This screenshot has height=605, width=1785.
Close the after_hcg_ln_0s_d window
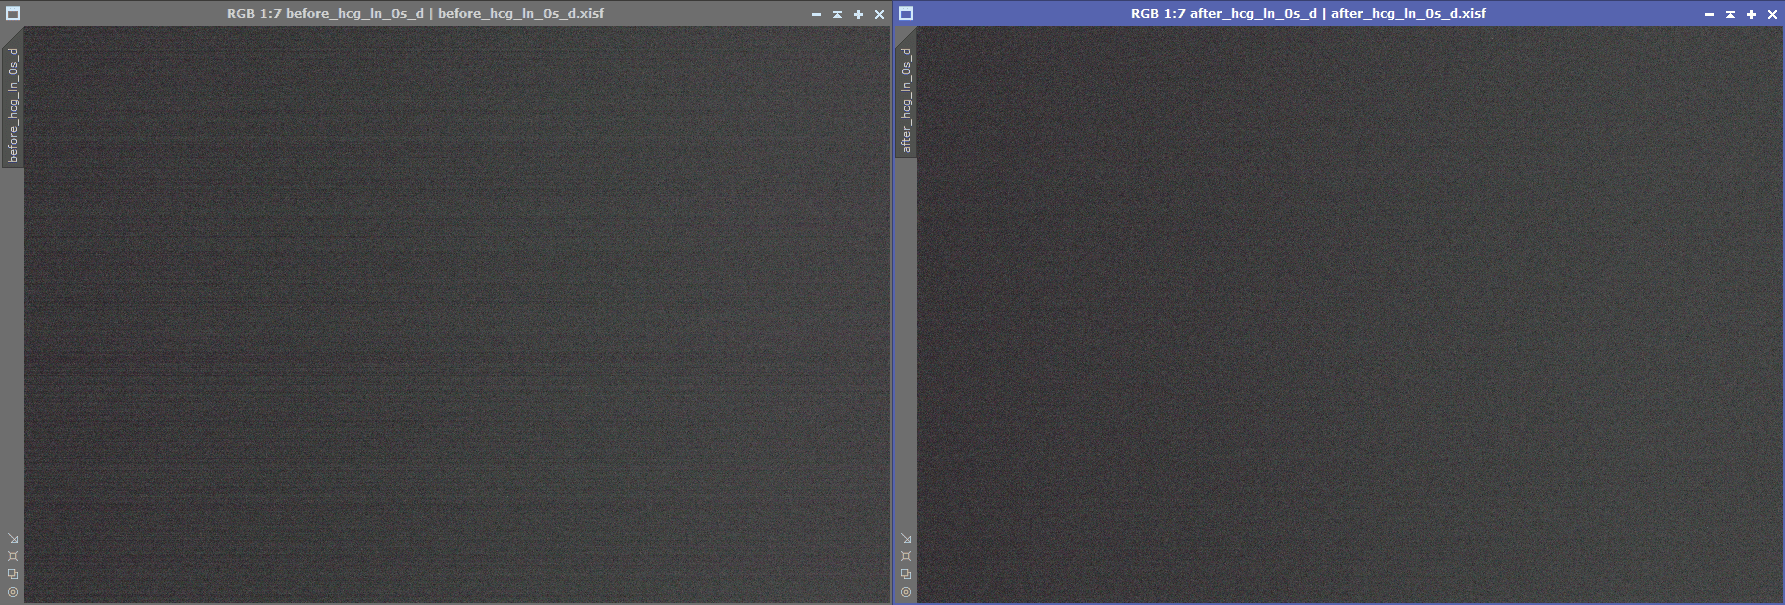(x=1772, y=14)
